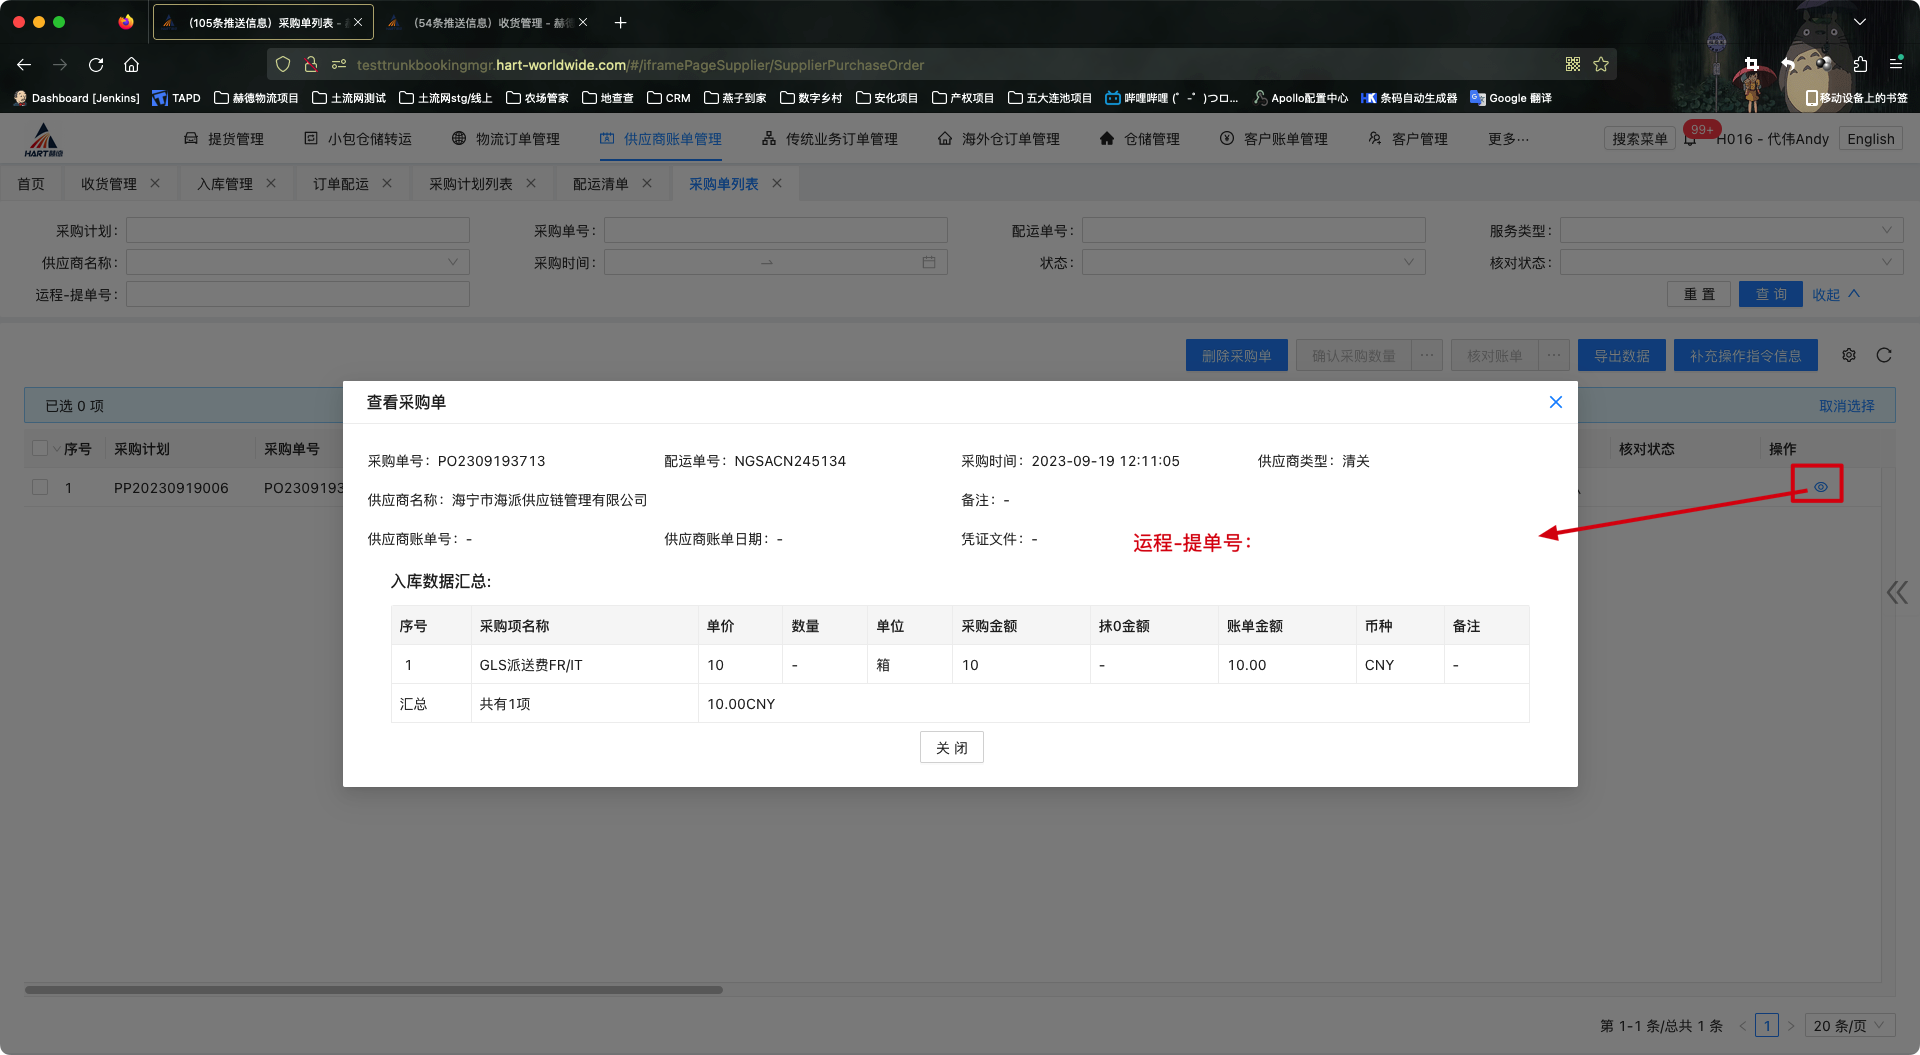Check the row 1 checkbox
Image resolution: width=1920 pixels, height=1055 pixels.
point(40,487)
